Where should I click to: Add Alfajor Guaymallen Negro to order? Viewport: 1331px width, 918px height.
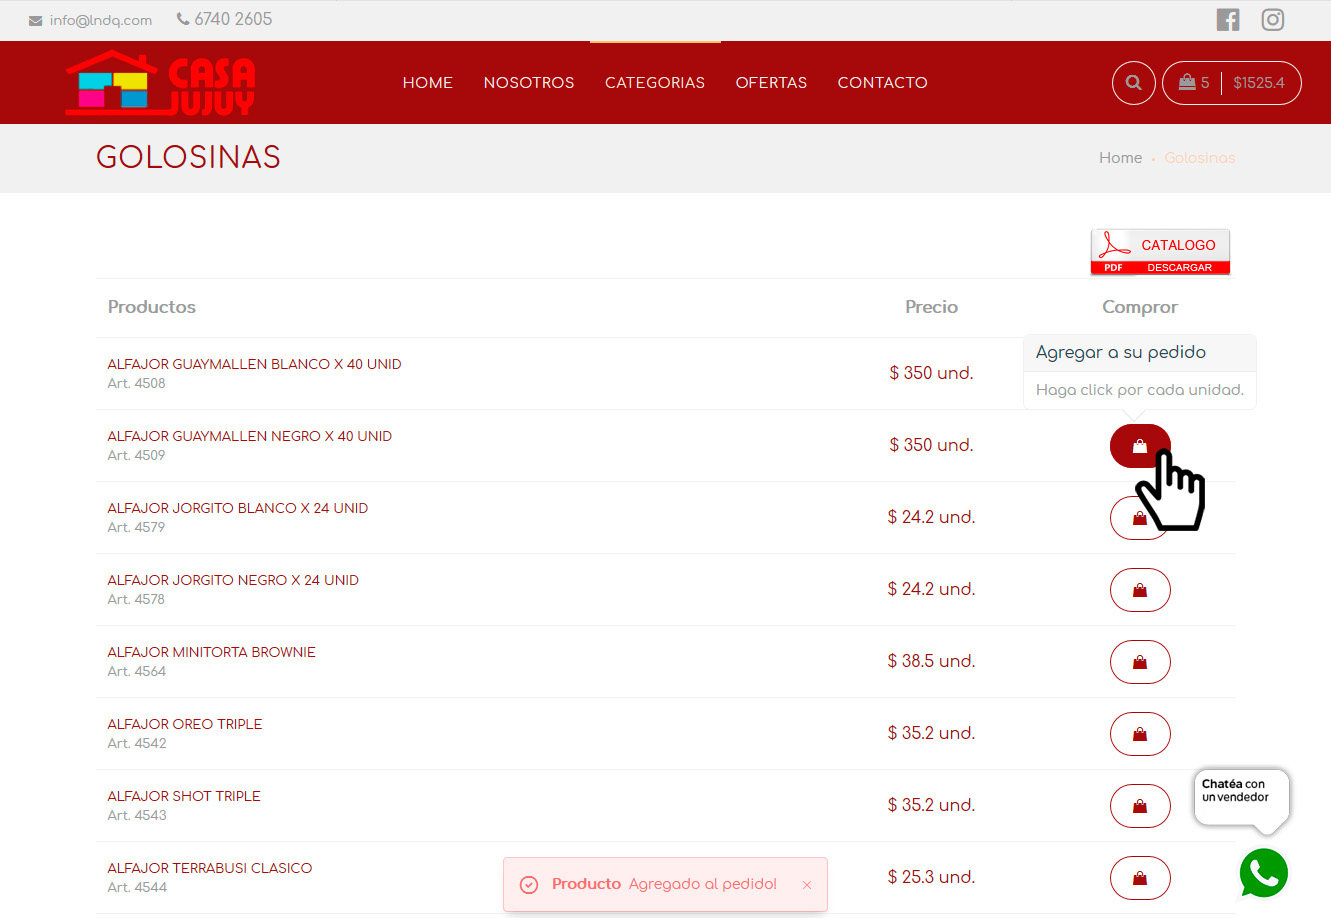click(1140, 446)
